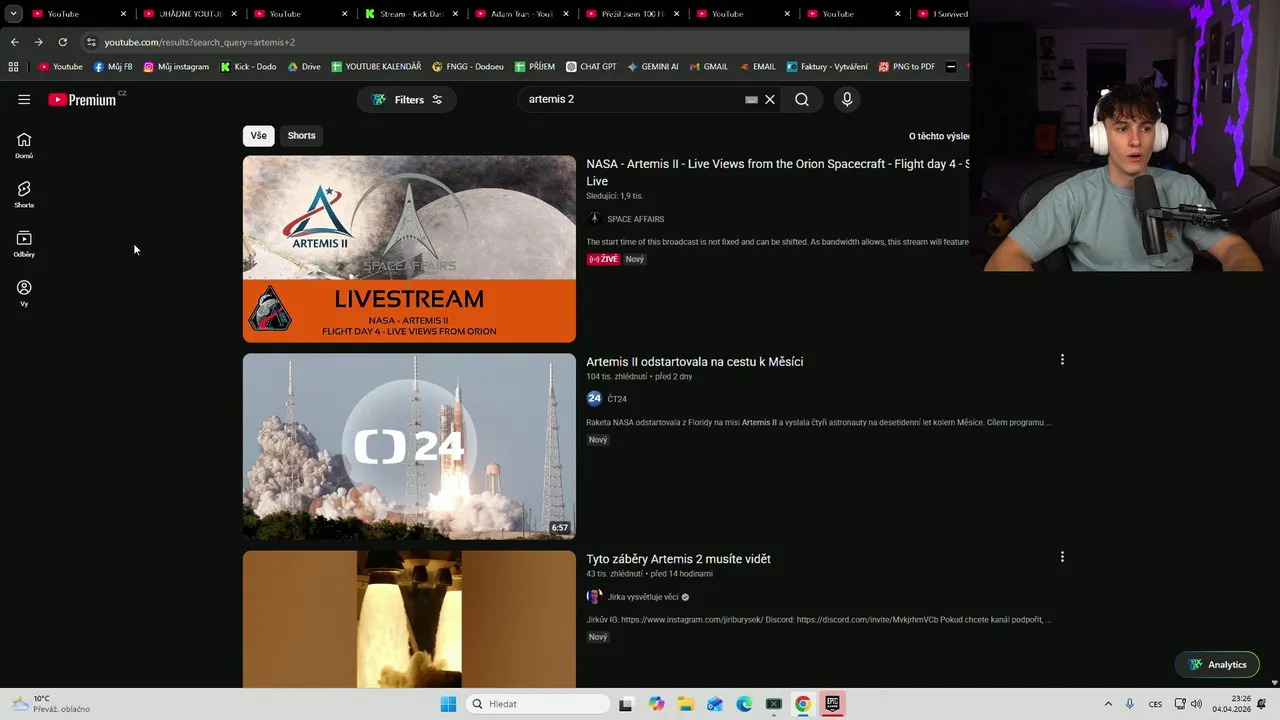This screenshot has width=1280, height=720.
Task: Open the CHAT GPT bookmark
Action: coord(591,67)
